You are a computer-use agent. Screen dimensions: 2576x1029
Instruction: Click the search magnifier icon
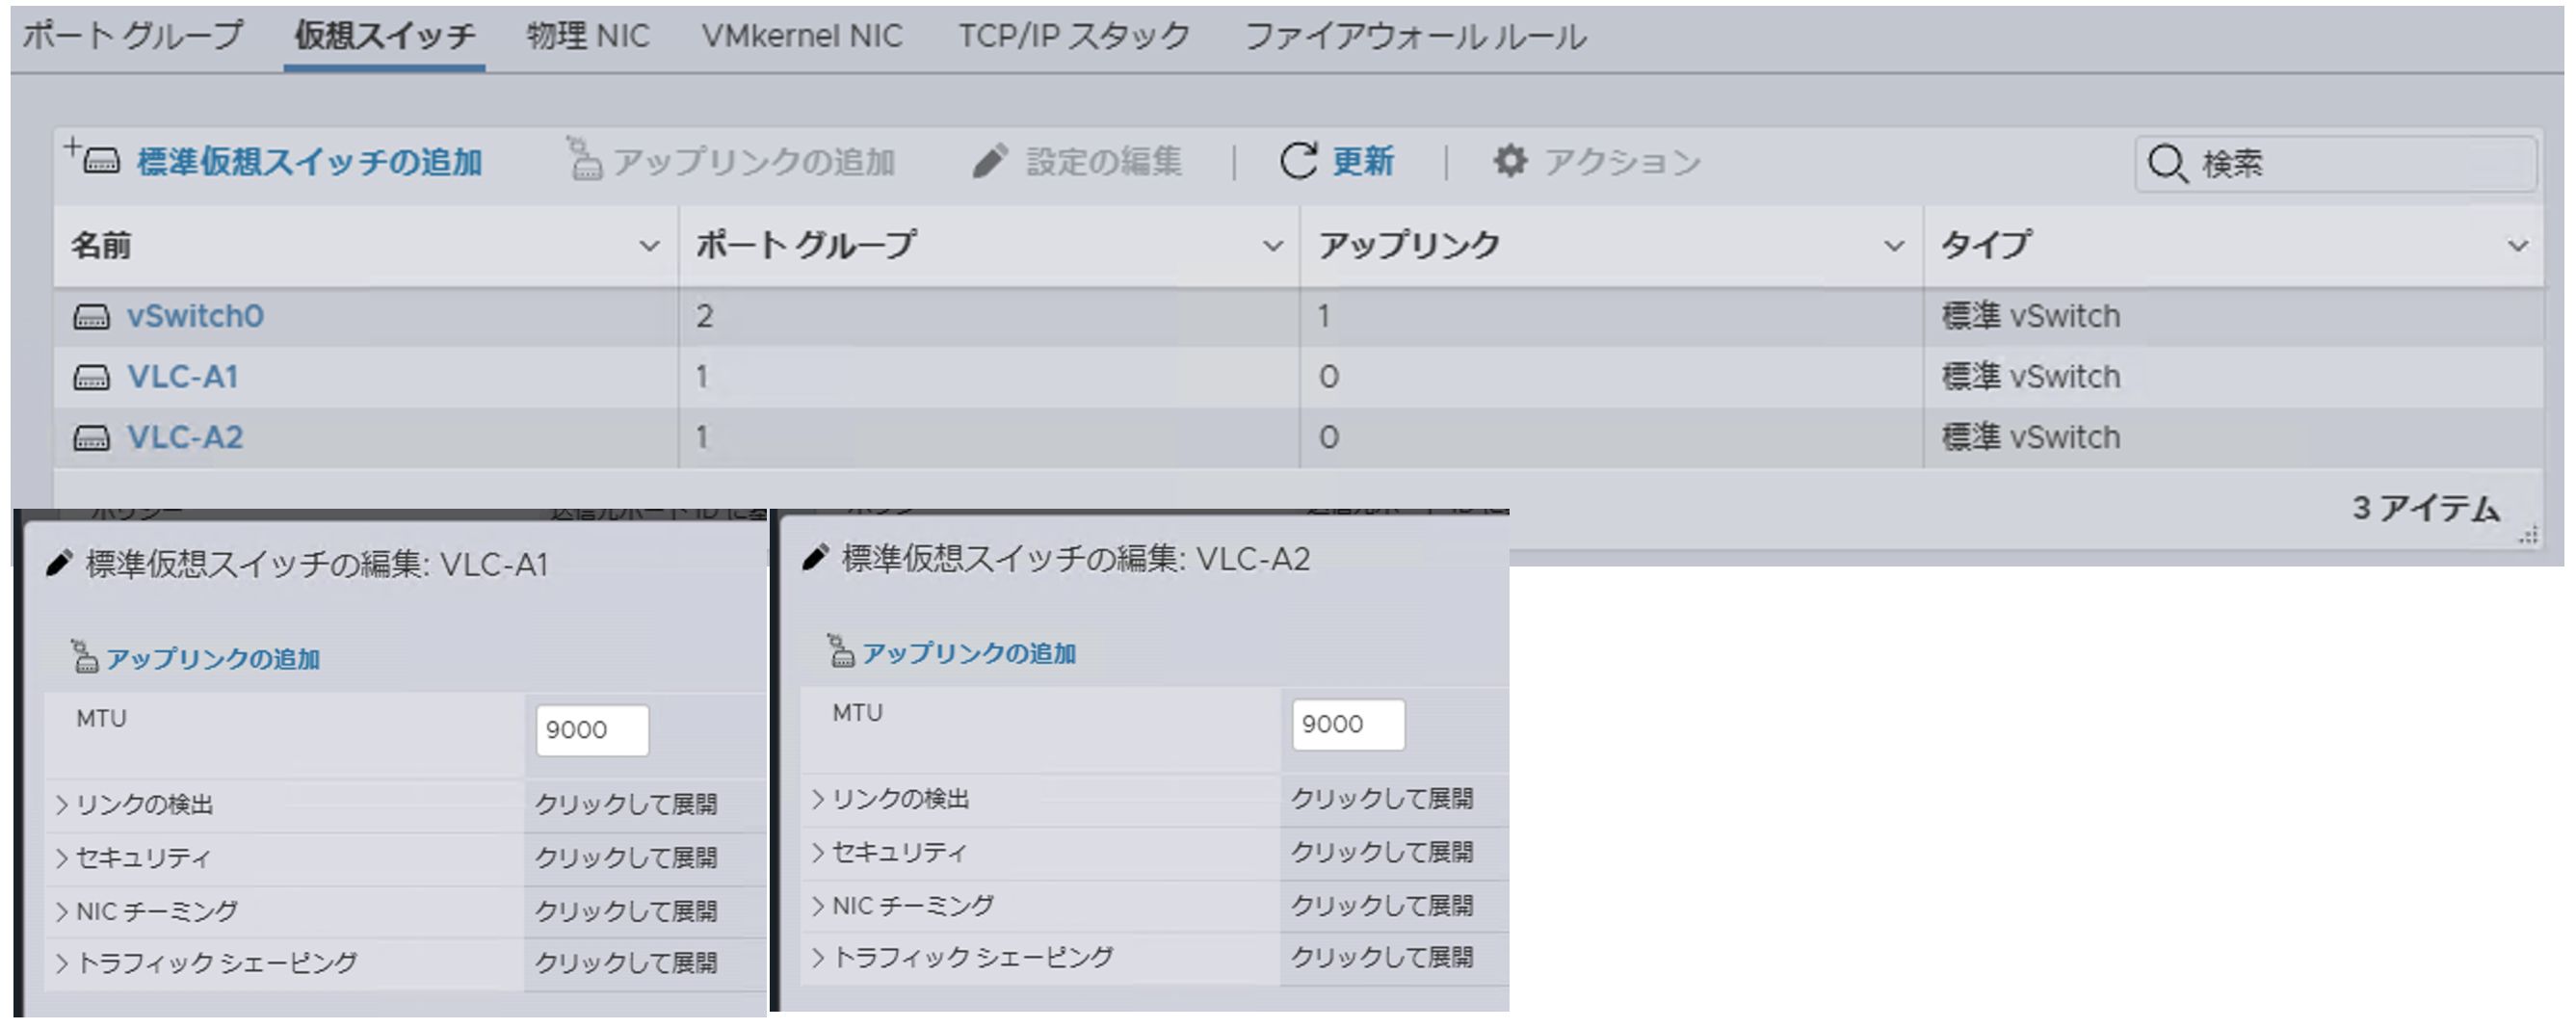(x=2168, y=164)
